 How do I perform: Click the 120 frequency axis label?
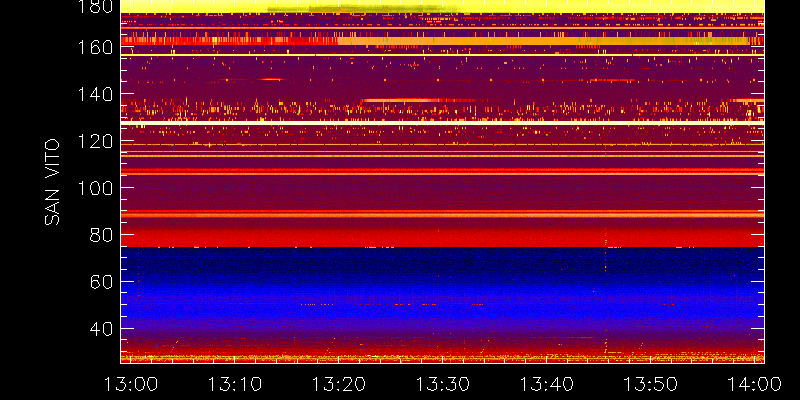[x=95, y=141]
